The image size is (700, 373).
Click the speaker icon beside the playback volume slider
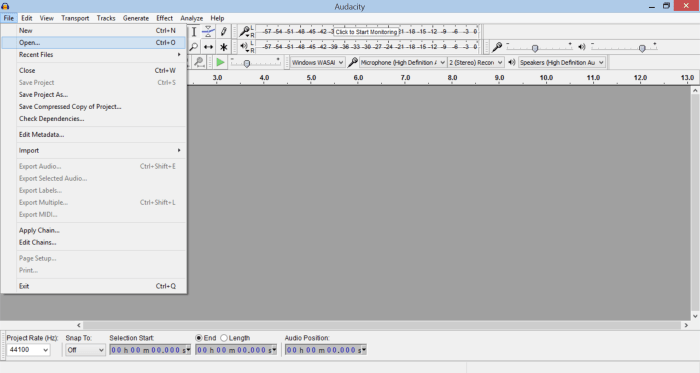coord(582,47)
